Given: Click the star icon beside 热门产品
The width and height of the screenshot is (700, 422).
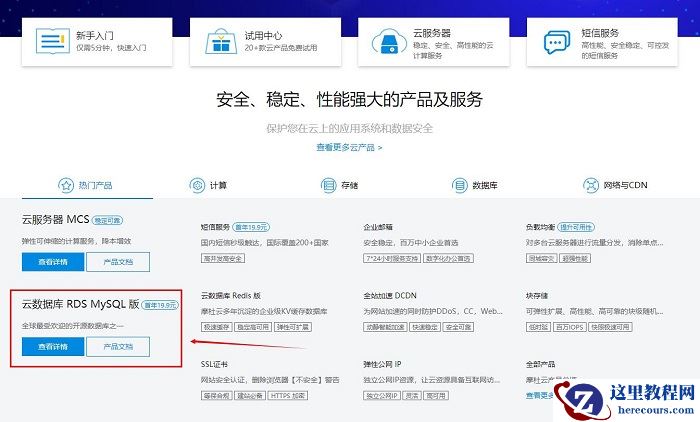Looking at the screenshot, I should [66, 185].
